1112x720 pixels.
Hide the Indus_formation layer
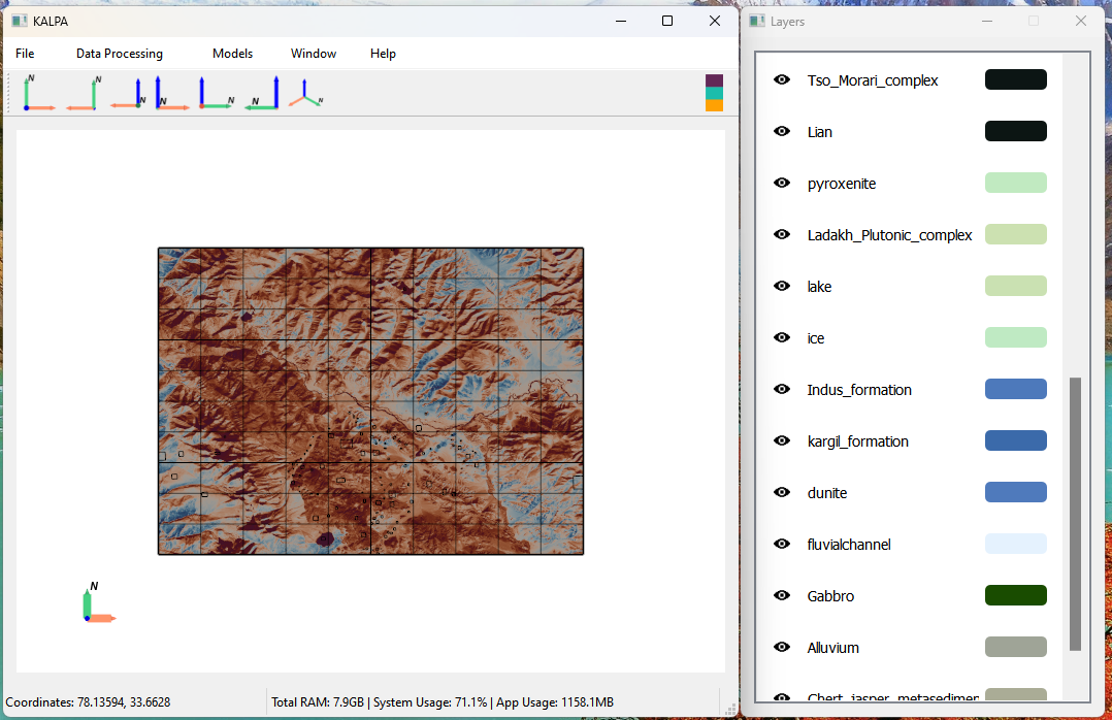782,389
